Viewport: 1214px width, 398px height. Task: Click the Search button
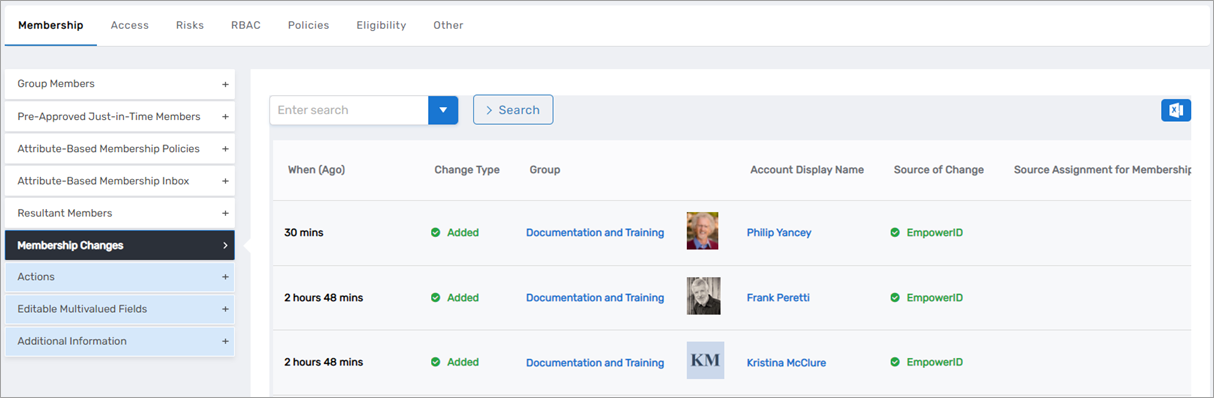coord(513,110)
